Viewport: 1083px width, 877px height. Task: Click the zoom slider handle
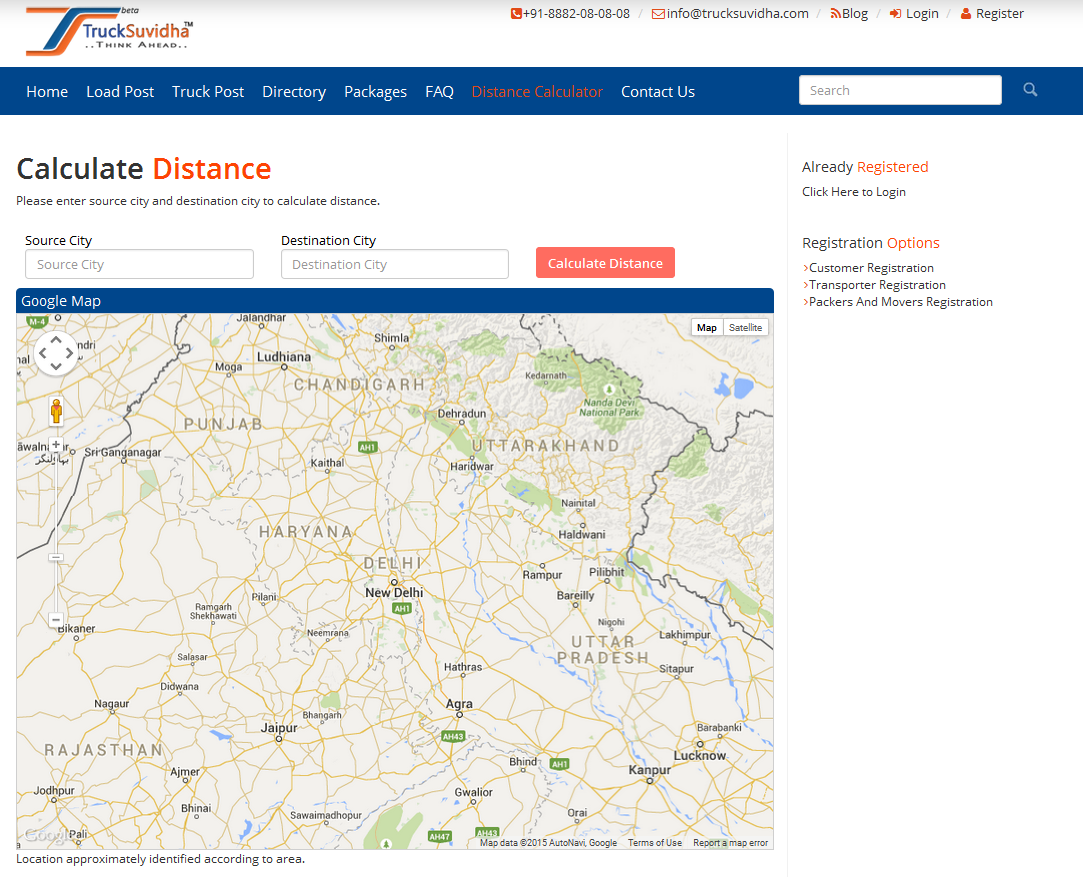(56, 557)
